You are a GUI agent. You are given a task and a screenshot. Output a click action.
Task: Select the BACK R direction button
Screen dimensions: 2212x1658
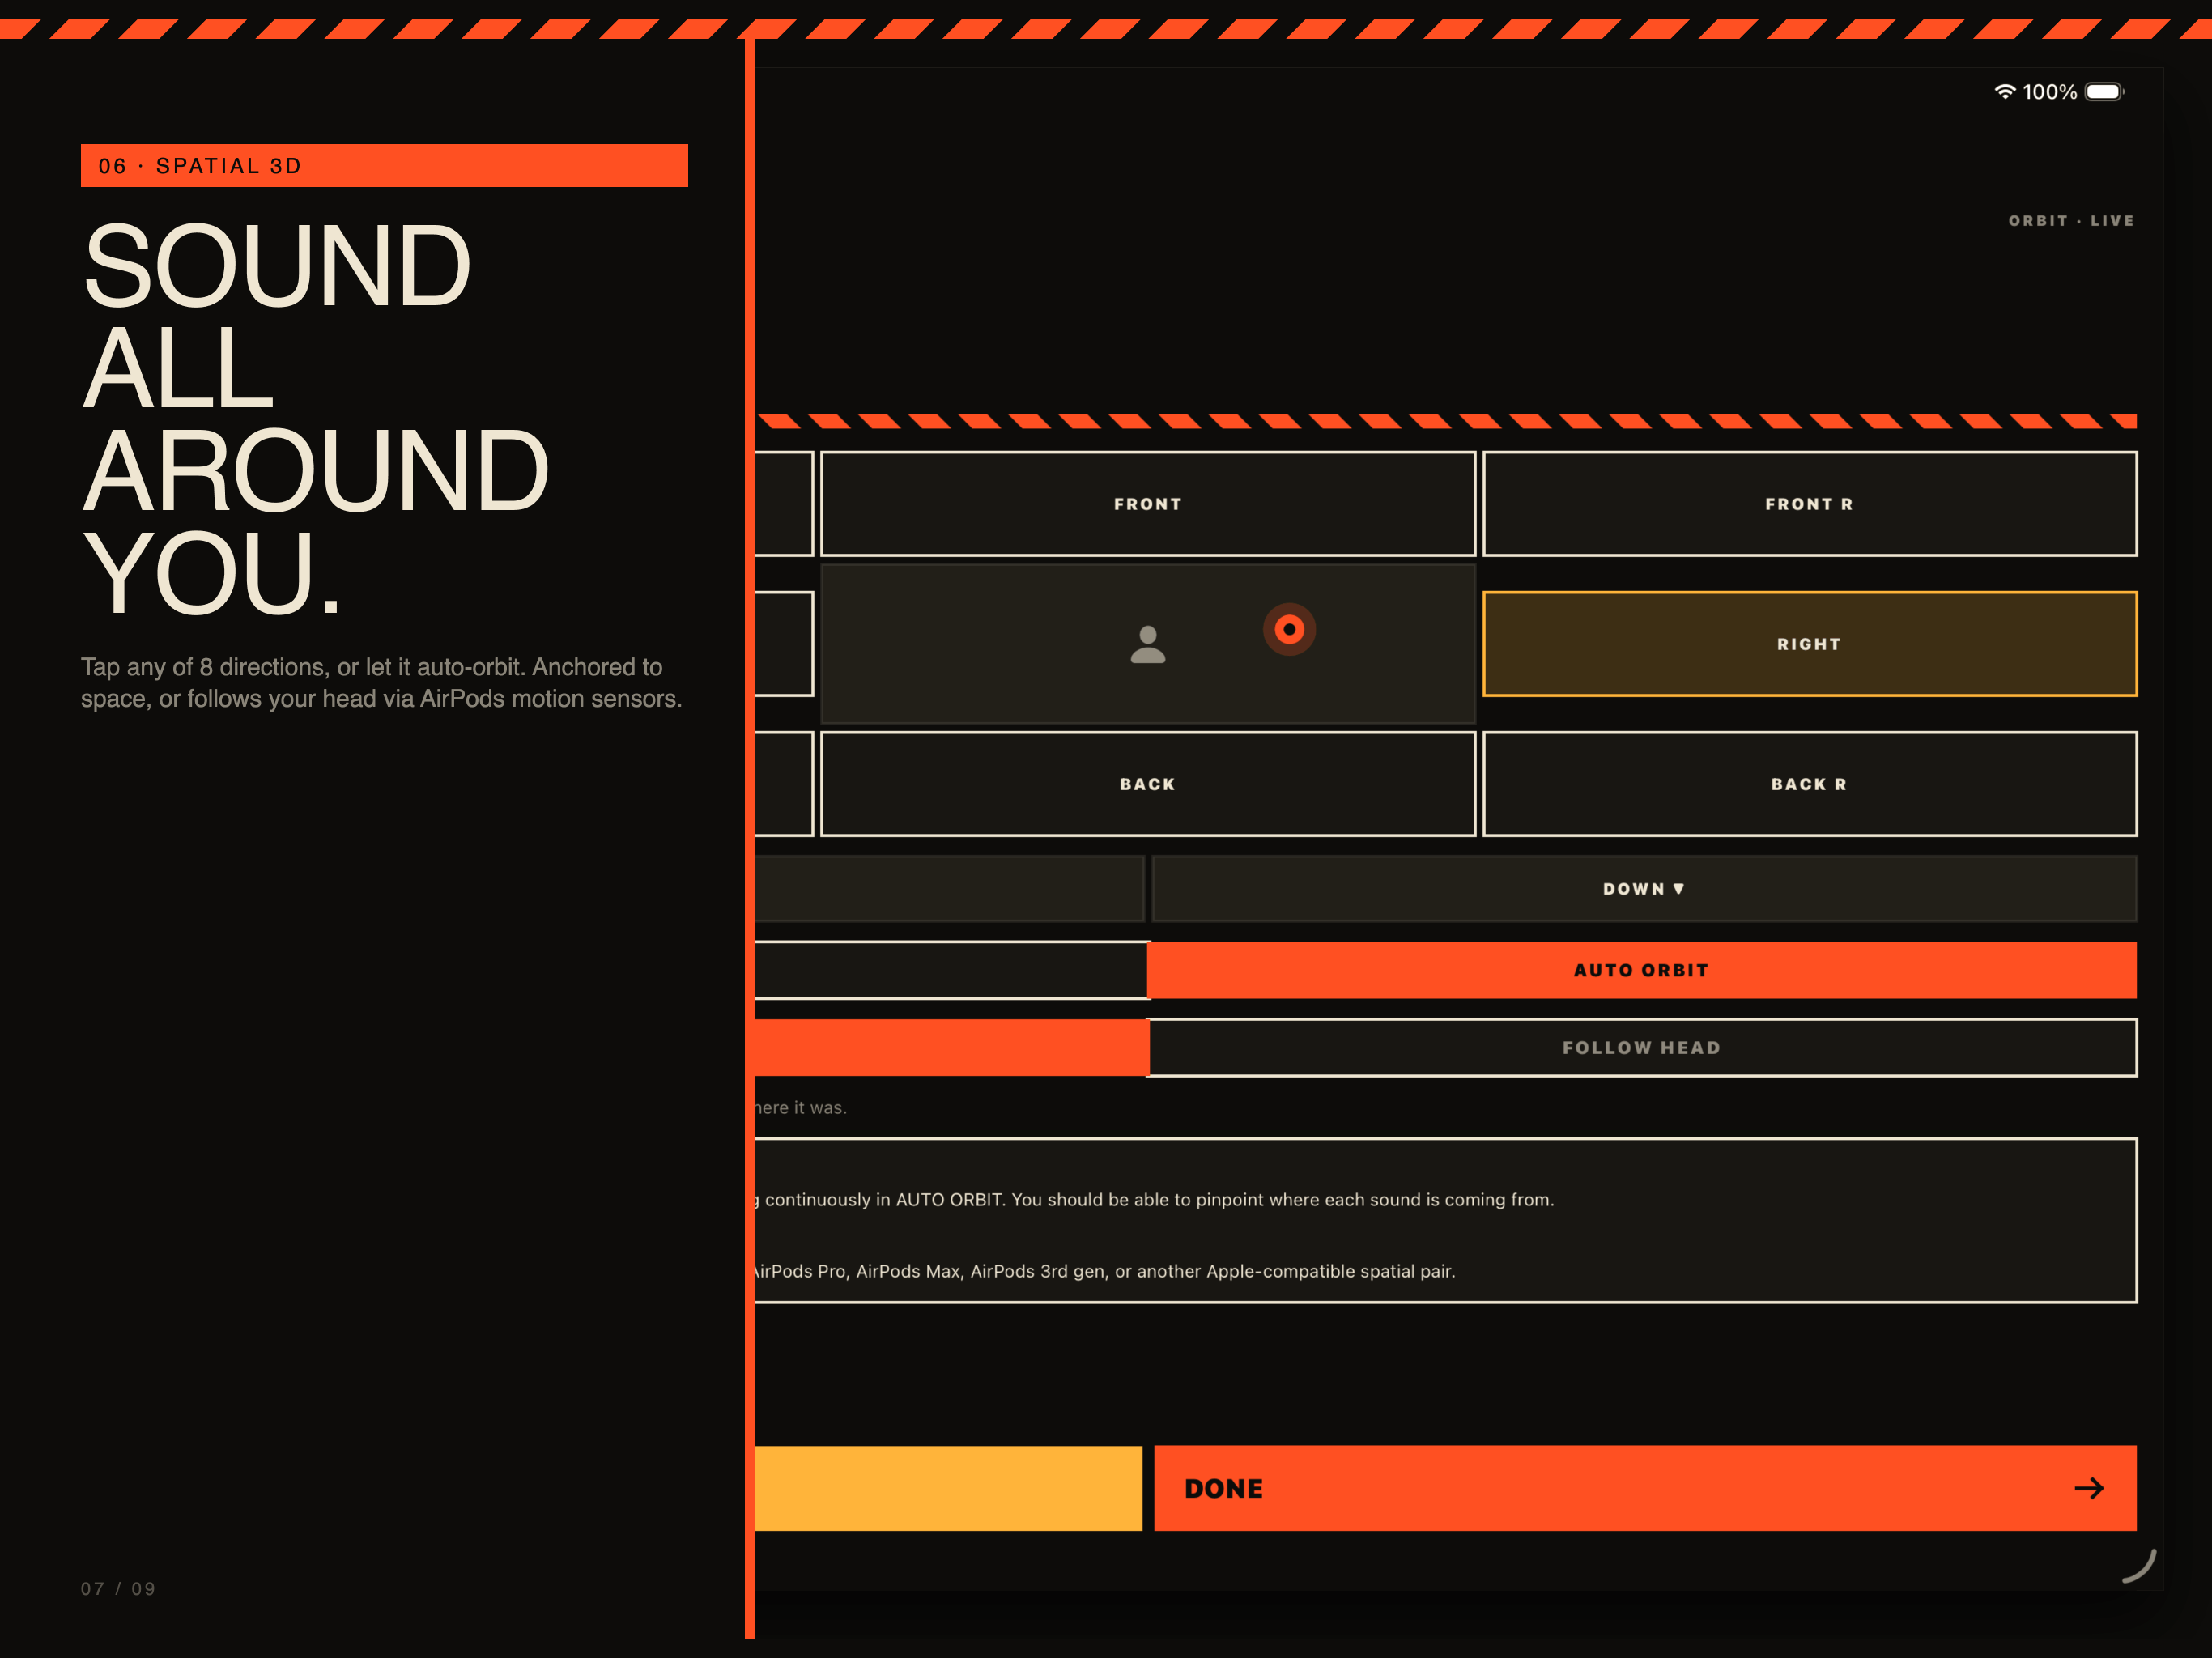coord(1810,784)
